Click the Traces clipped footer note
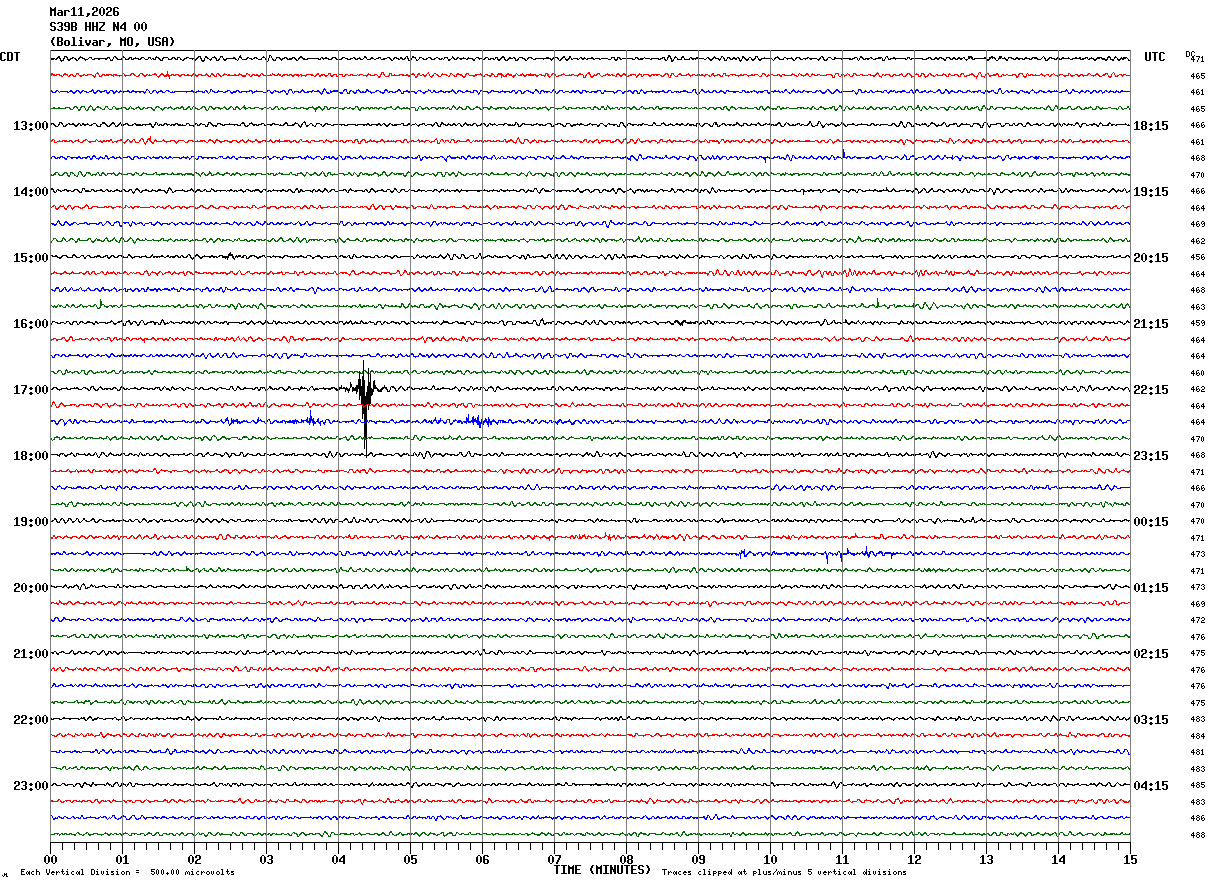The height and width of the screenshot is (886, 1210). (784, 873)
